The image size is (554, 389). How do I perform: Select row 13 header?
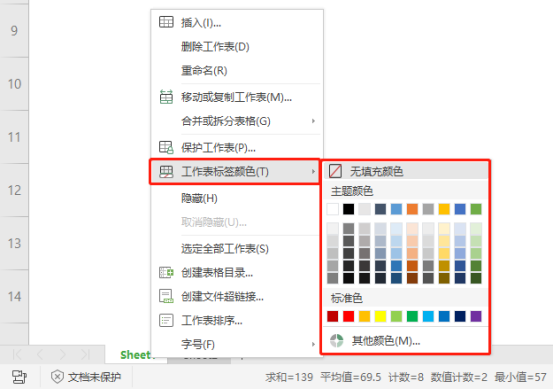coord(14,243)
